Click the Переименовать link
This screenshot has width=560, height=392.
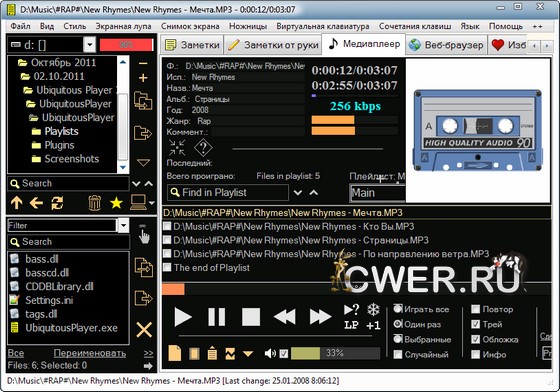click(90, 353)
